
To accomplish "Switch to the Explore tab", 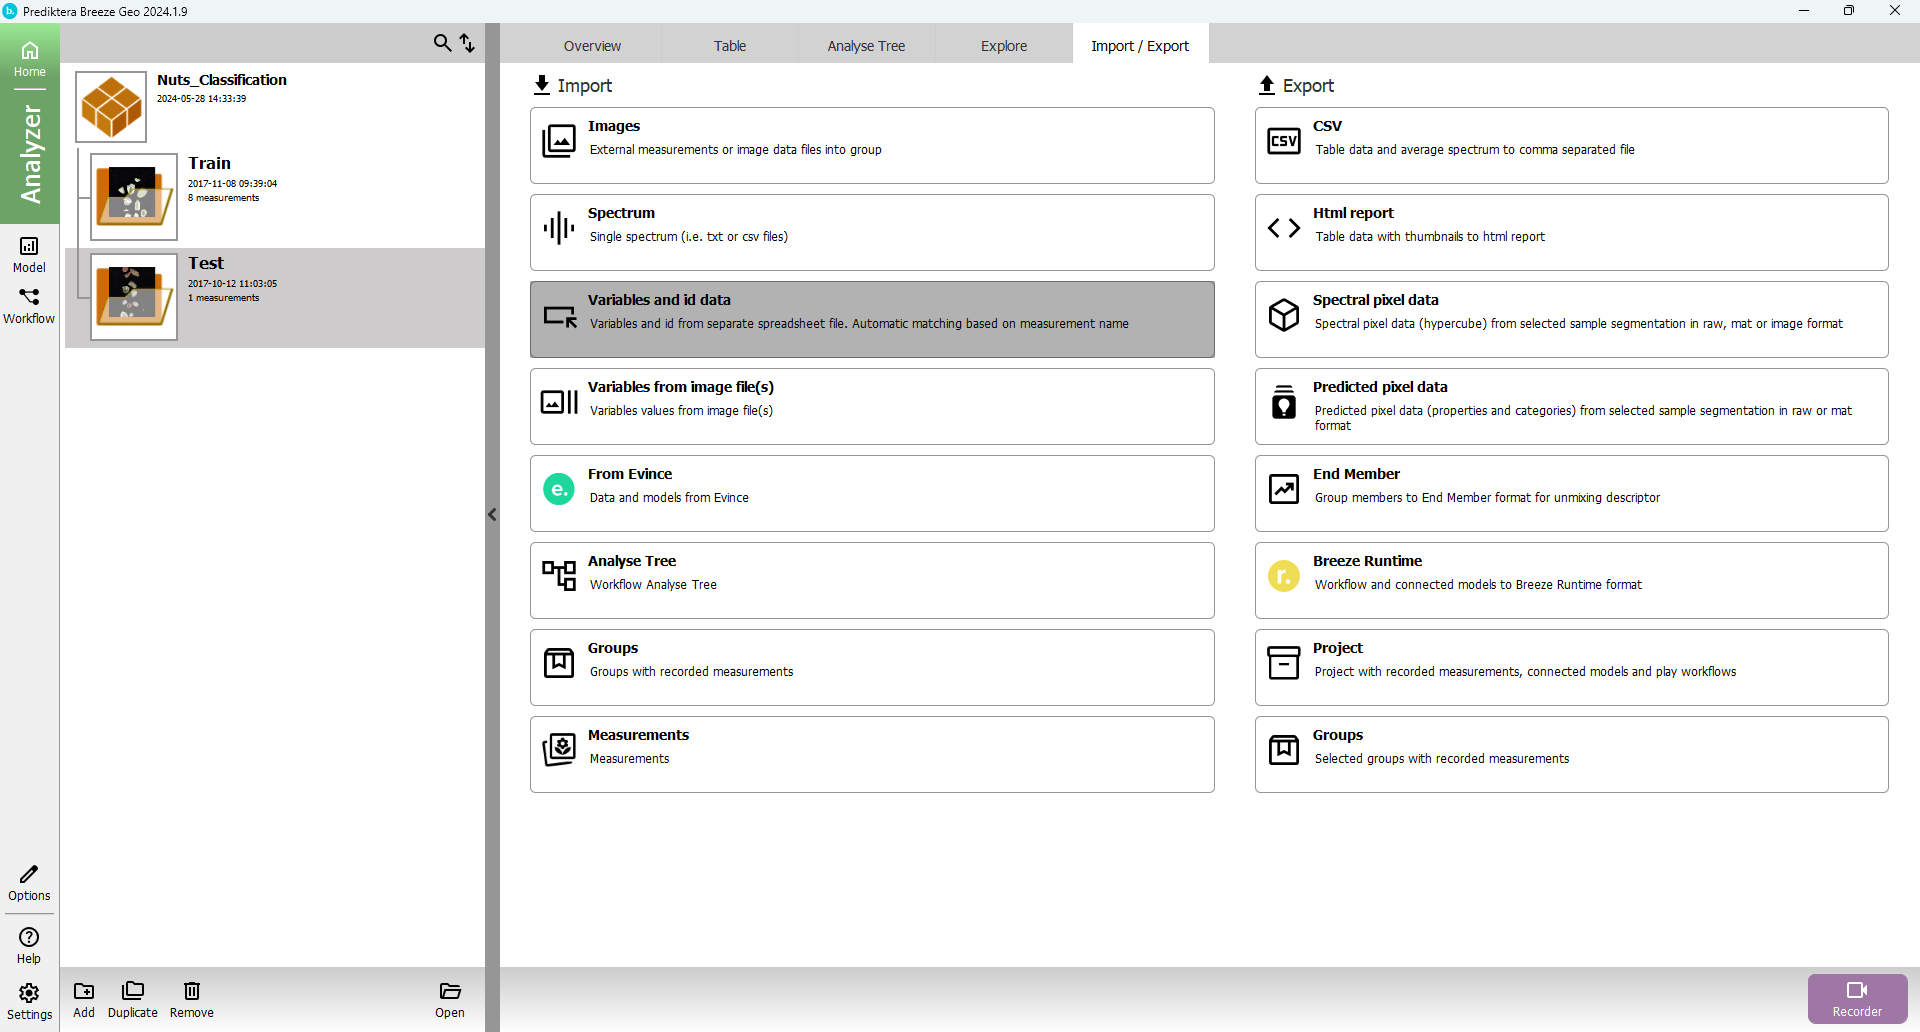I will tap(1003, 46).
